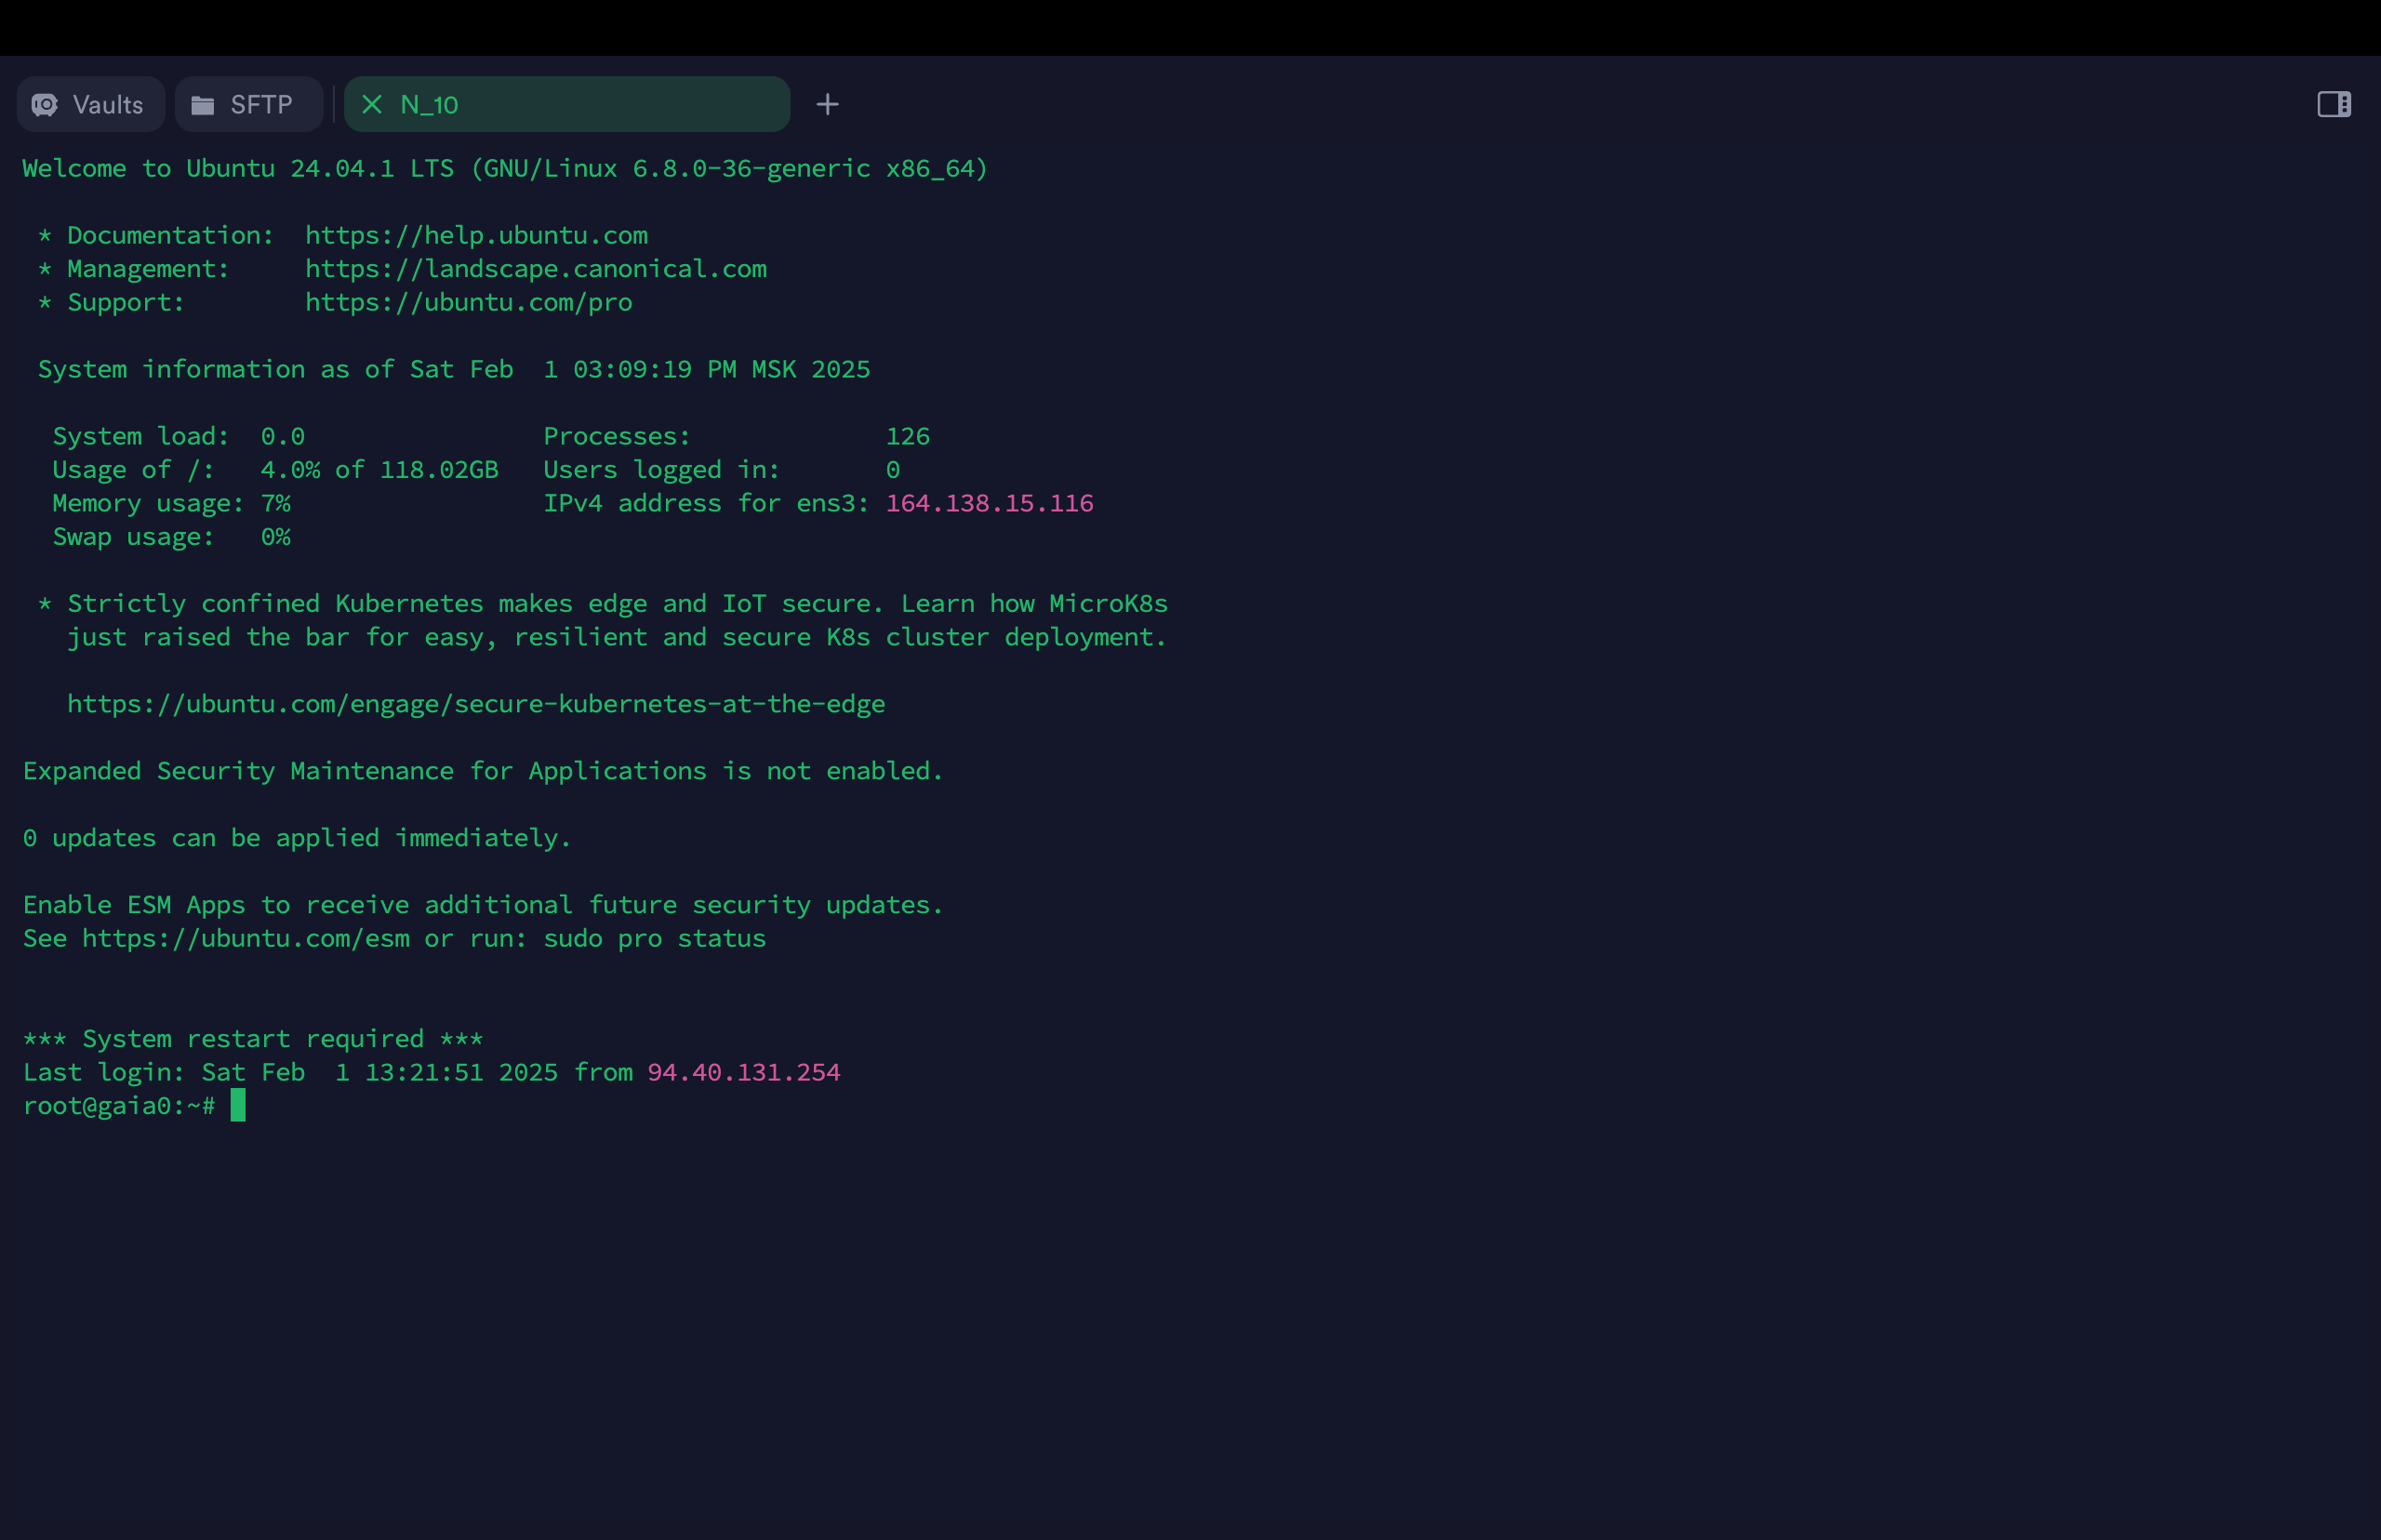Click the 'Users logged in: 0' entry
This screenshot has width=2381, height=1540.
pos(722,470)
